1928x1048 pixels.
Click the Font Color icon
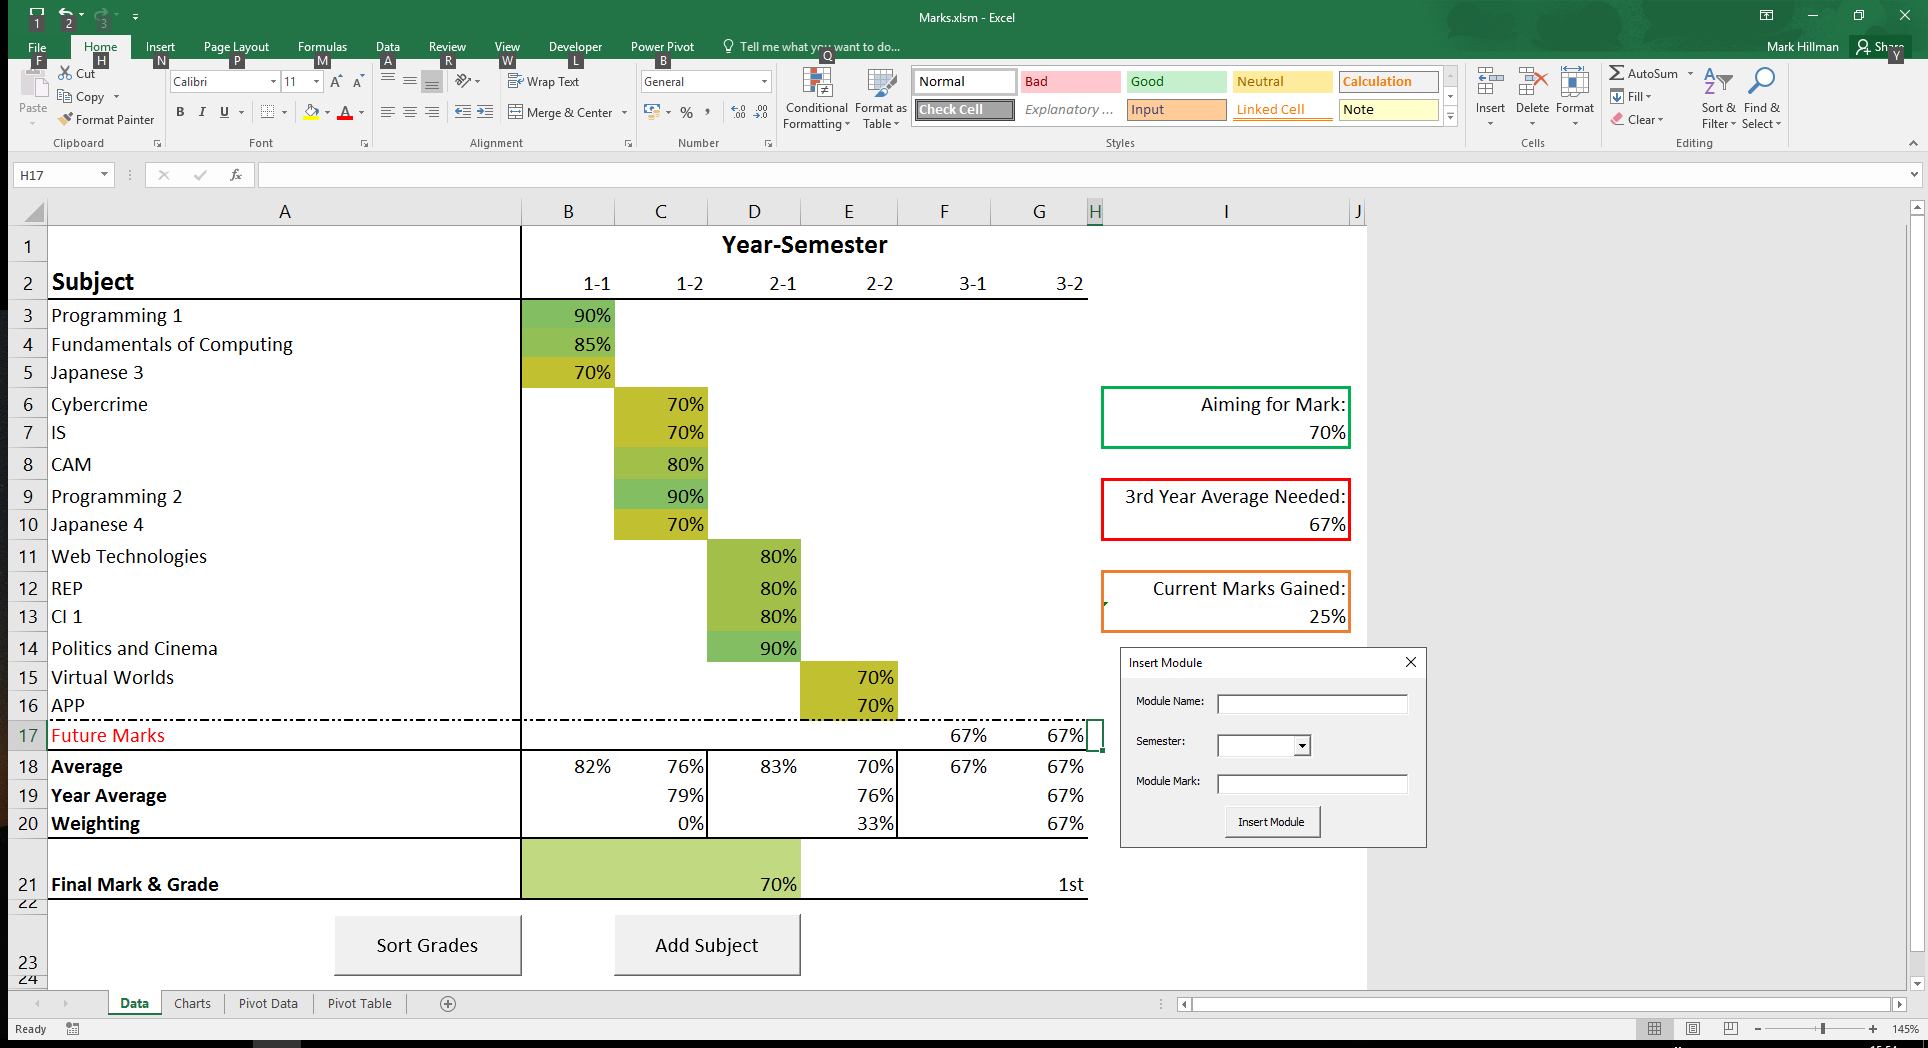pyautogui.click(x=345, y=112)
